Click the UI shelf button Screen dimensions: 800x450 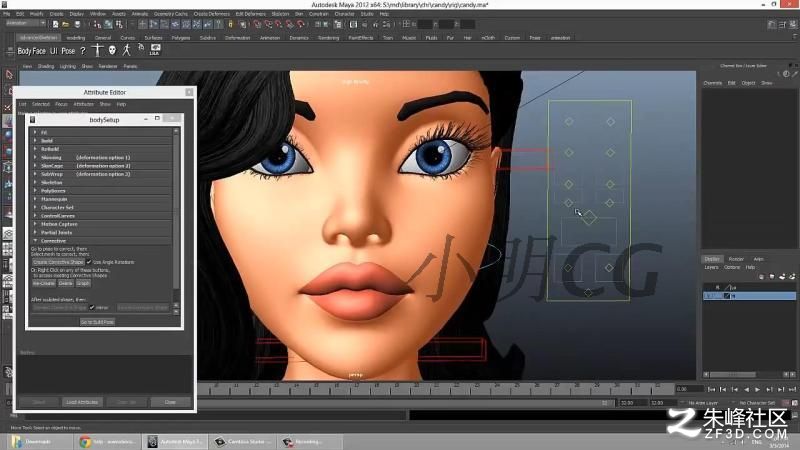[54, 51]
